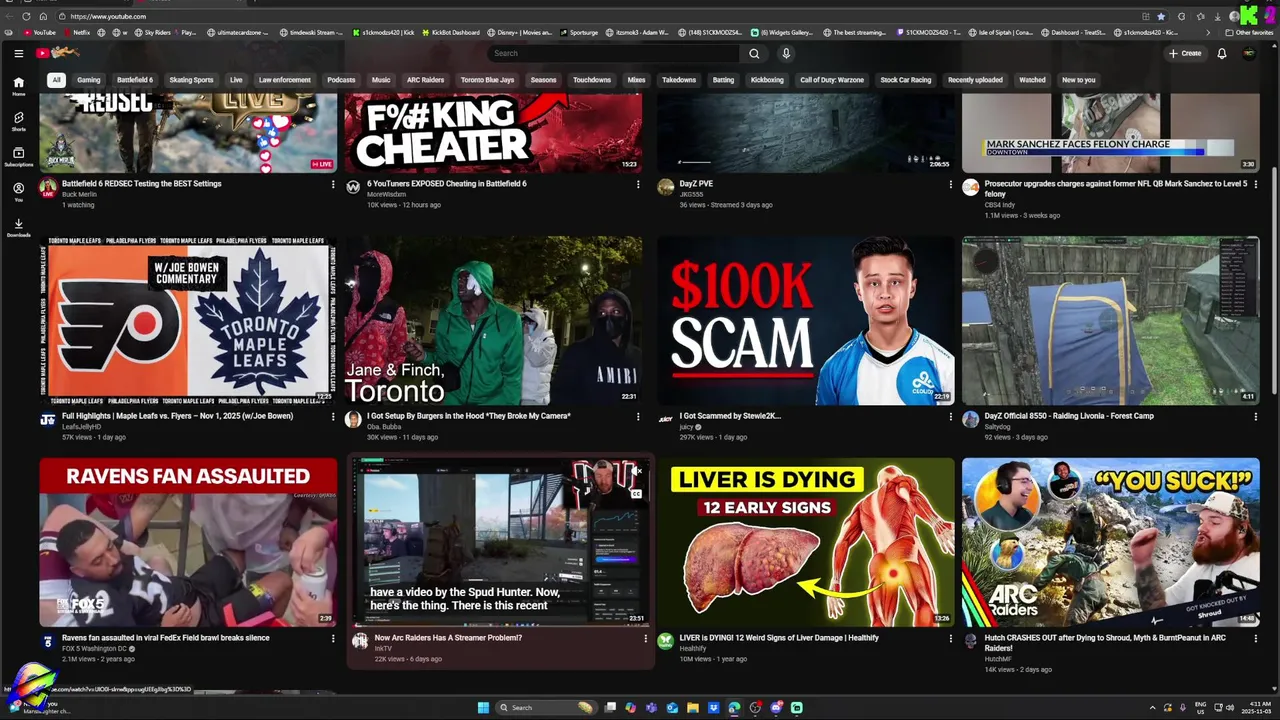Viewport: 1280px width, 720px height.
Task: Open LeafsJellyHD channel avatar
Action: (x=48, y=419)
